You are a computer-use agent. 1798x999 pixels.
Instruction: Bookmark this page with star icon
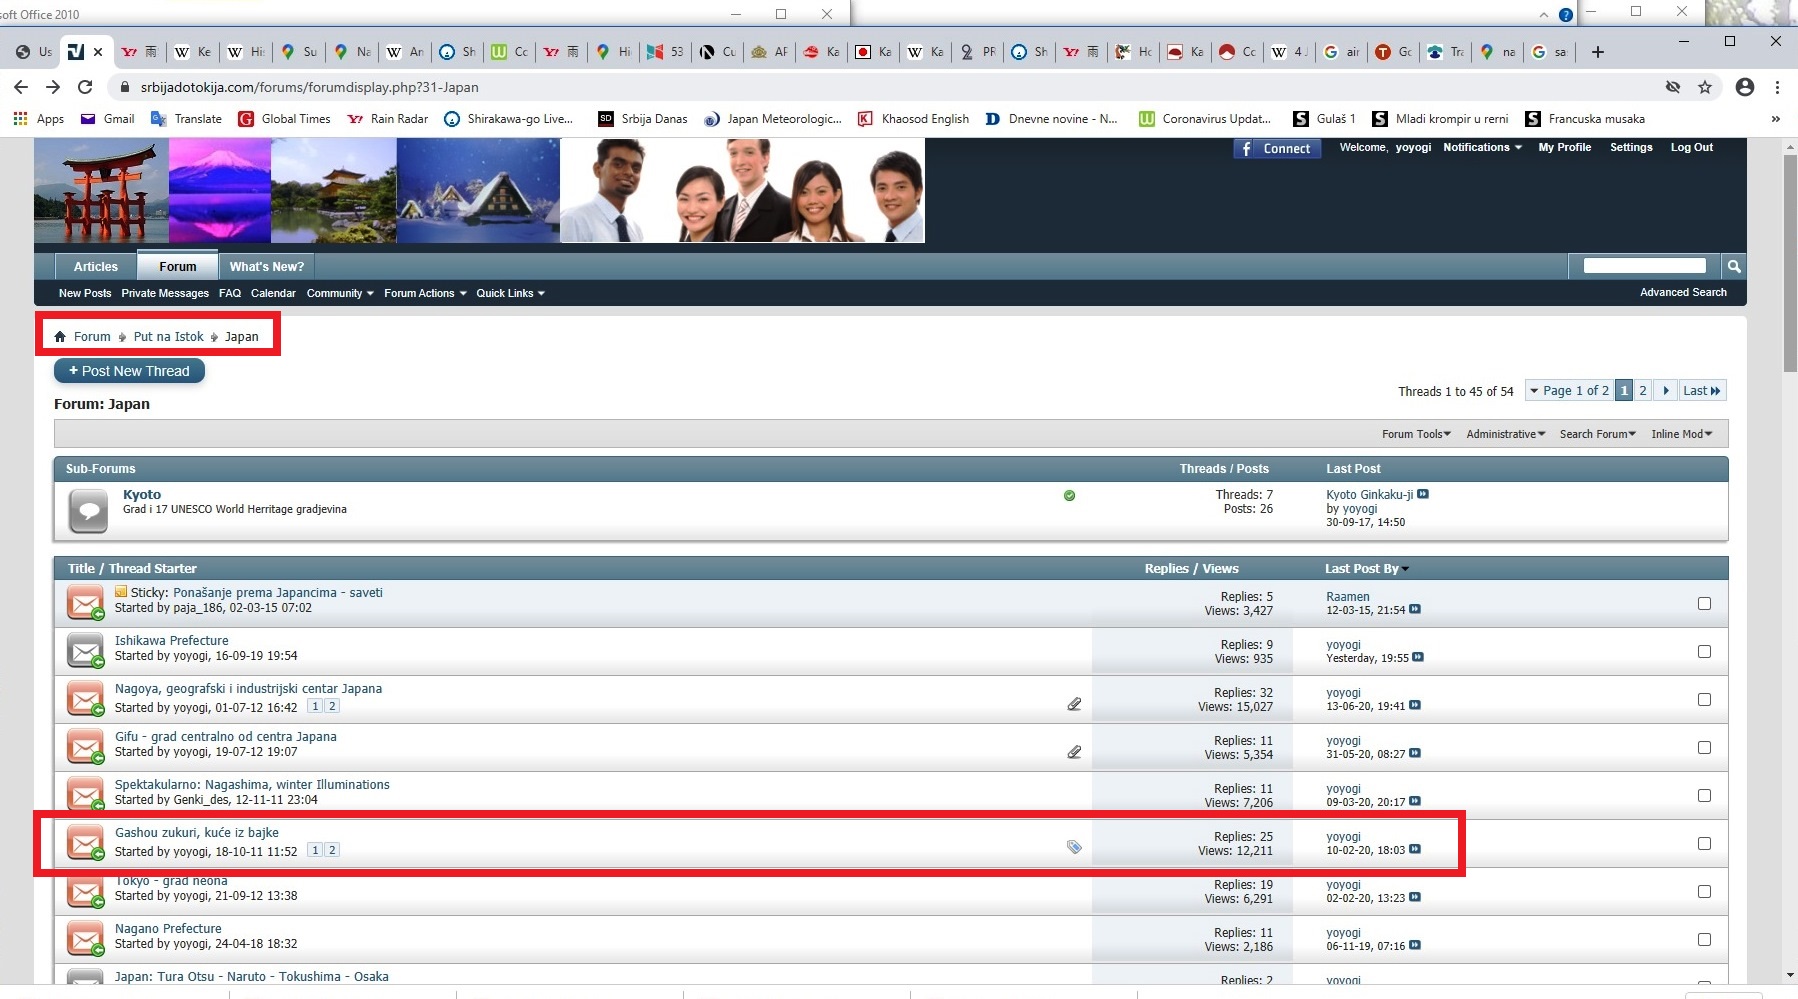1705,87
